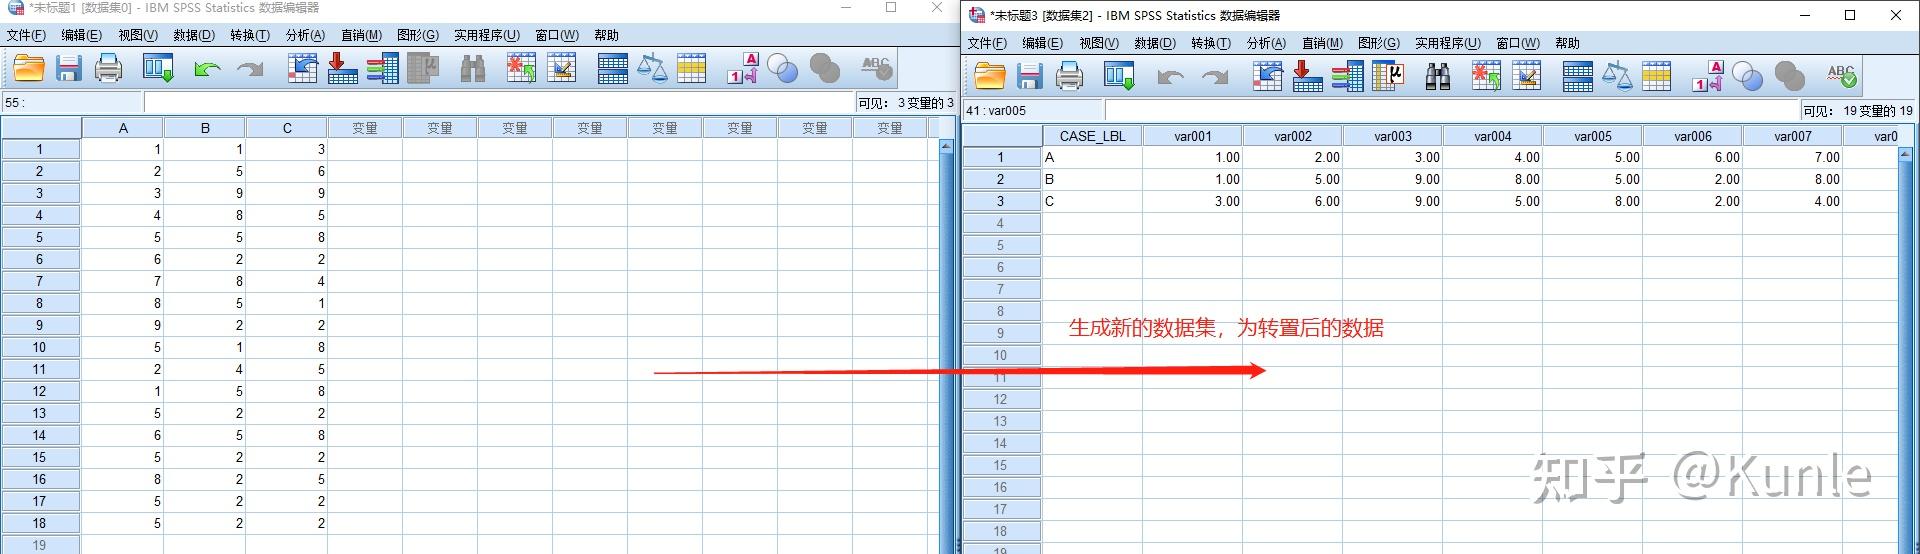Screen dimensions: 1920x554
Task: Select left window row 11 column B cell
Action: pos(205,369)
